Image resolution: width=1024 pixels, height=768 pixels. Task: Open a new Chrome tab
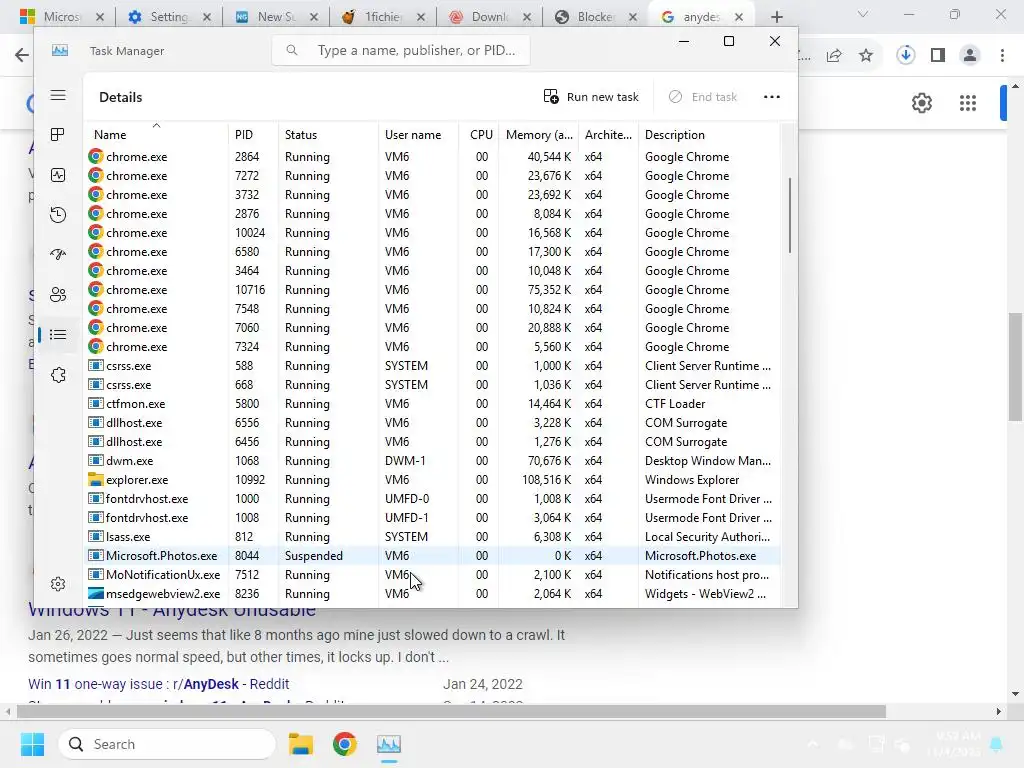776,17
